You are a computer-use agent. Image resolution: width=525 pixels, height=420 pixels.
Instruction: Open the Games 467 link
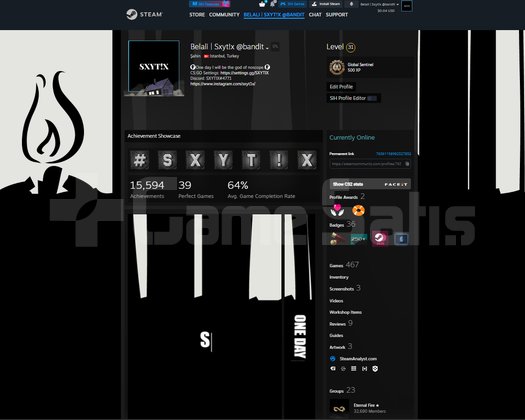tap(344, 265)
